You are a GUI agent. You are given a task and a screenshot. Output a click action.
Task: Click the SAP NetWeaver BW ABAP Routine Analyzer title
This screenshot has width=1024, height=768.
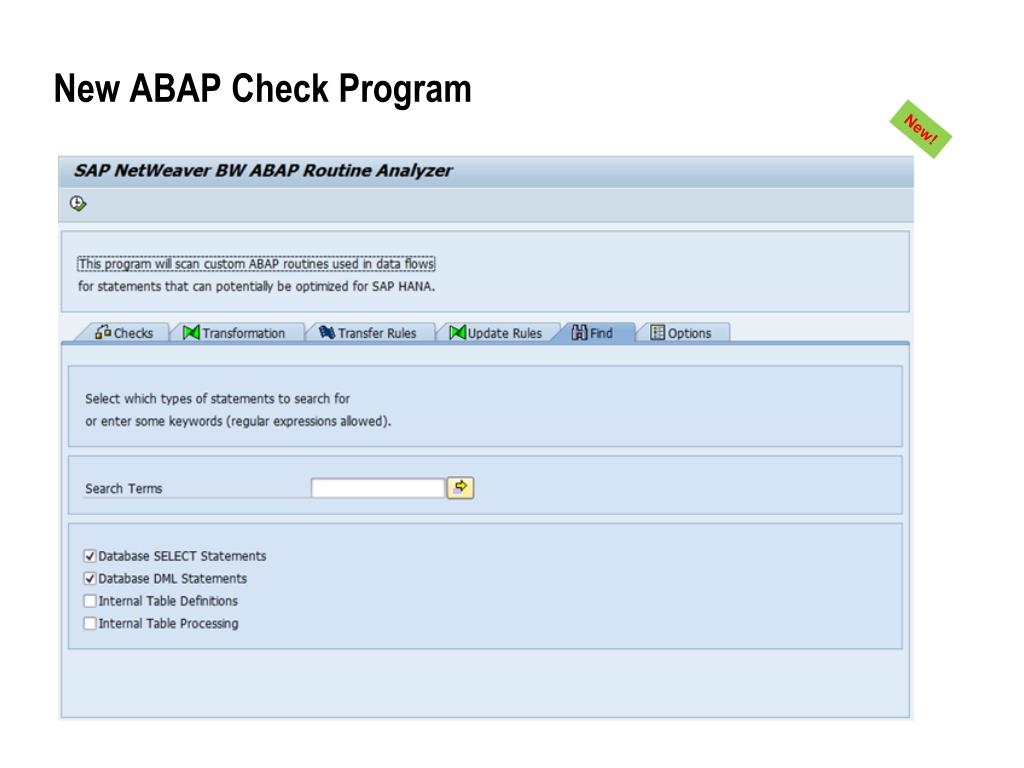(263, 171)
